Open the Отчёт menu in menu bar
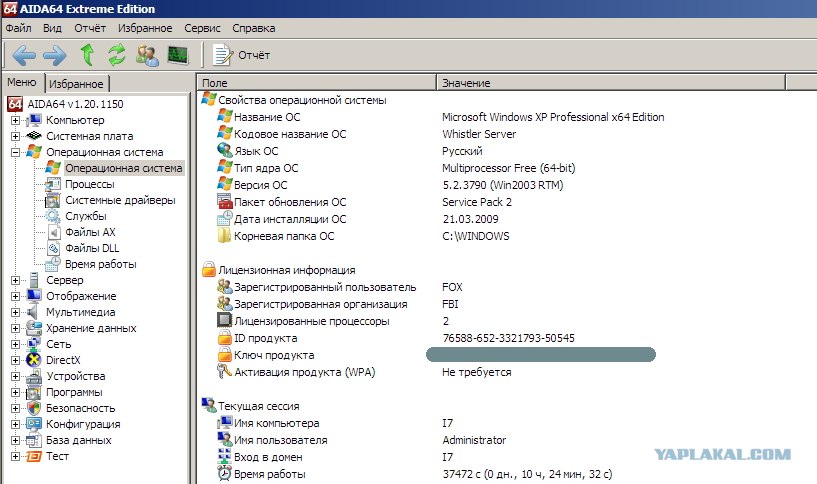Image resolution: width=817 pixels, height=484 pixels. coord(90,28)
